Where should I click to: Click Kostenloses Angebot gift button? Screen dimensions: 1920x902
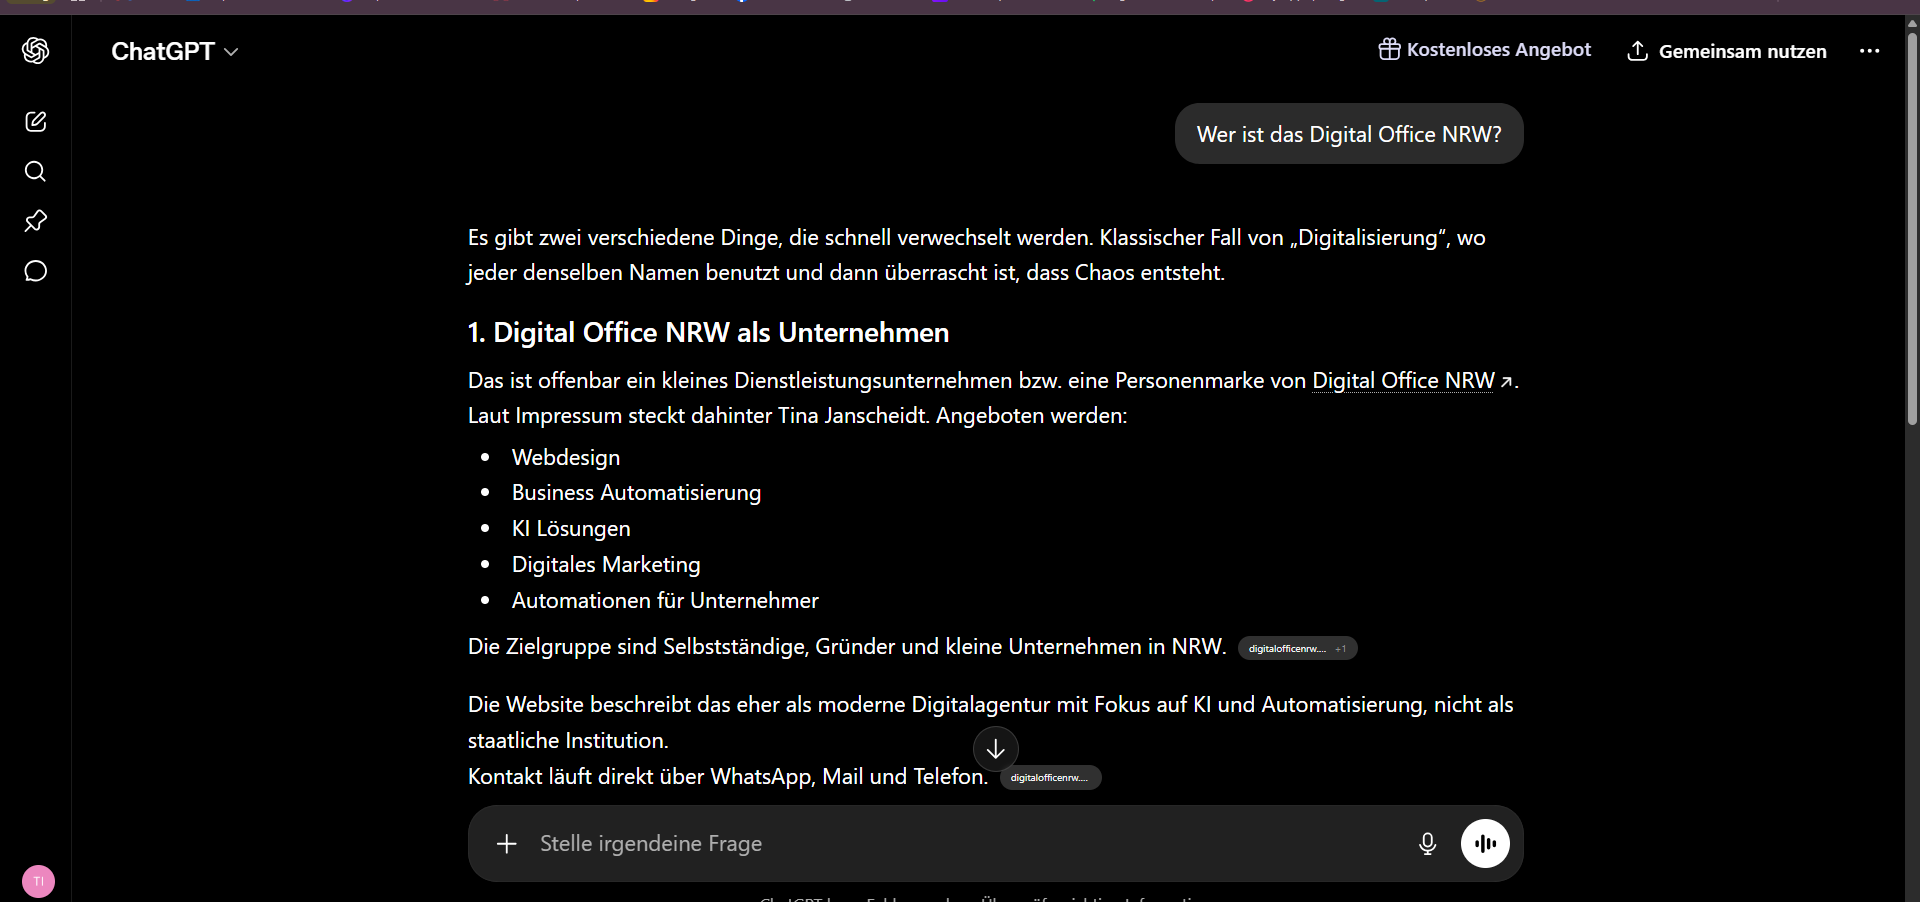click(x=1485, y=50)
